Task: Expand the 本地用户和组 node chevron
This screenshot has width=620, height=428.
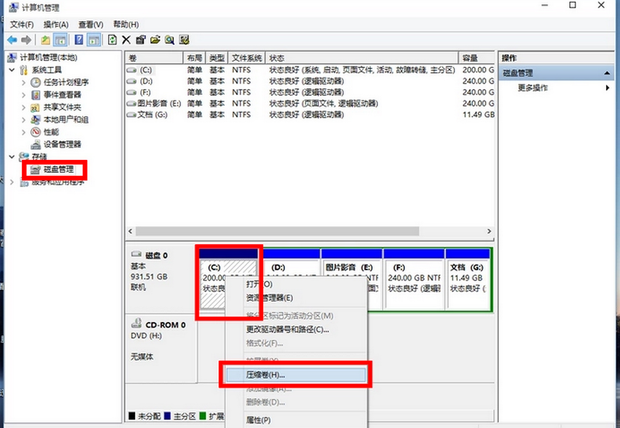Action: (x=23, y=119)
